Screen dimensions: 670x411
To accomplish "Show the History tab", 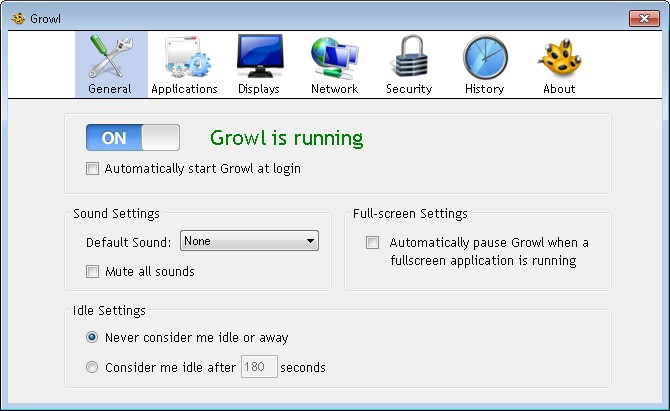I will point(485,65).
